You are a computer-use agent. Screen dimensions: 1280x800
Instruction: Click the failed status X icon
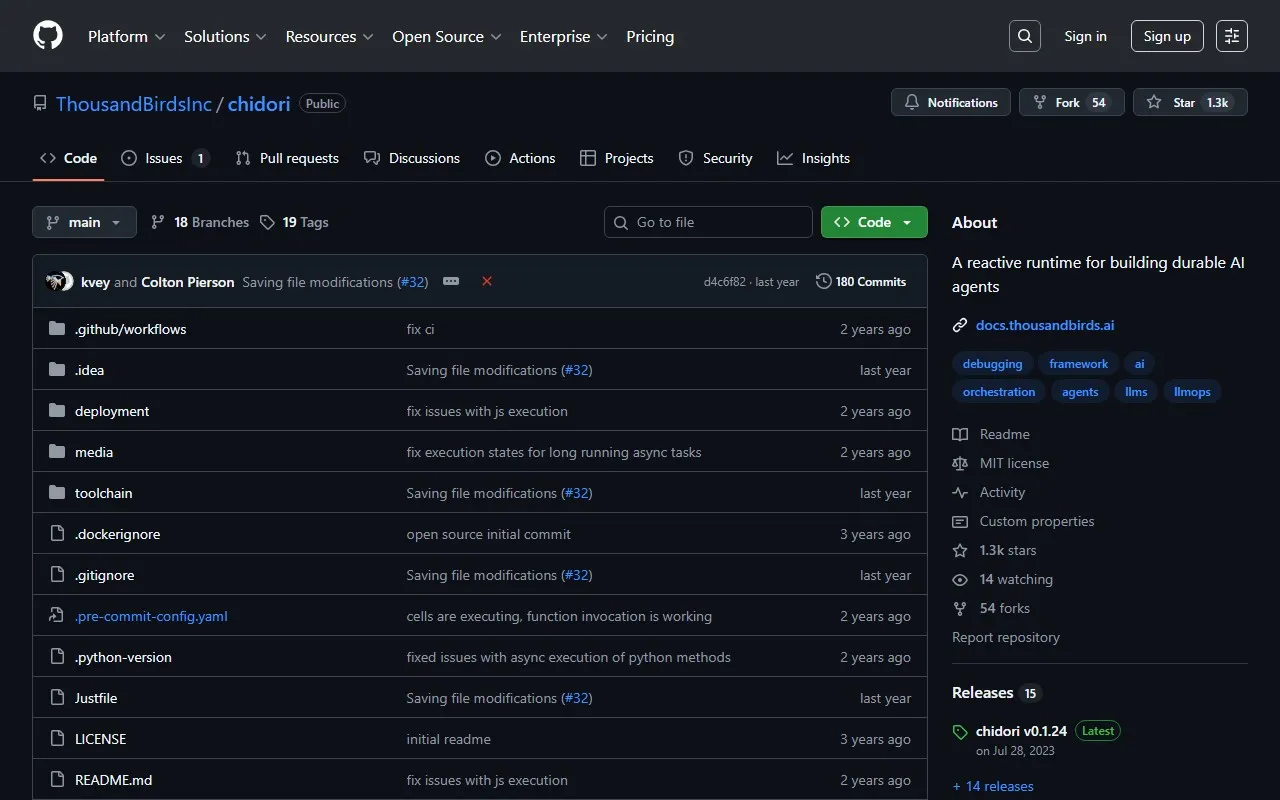point(487,282)
